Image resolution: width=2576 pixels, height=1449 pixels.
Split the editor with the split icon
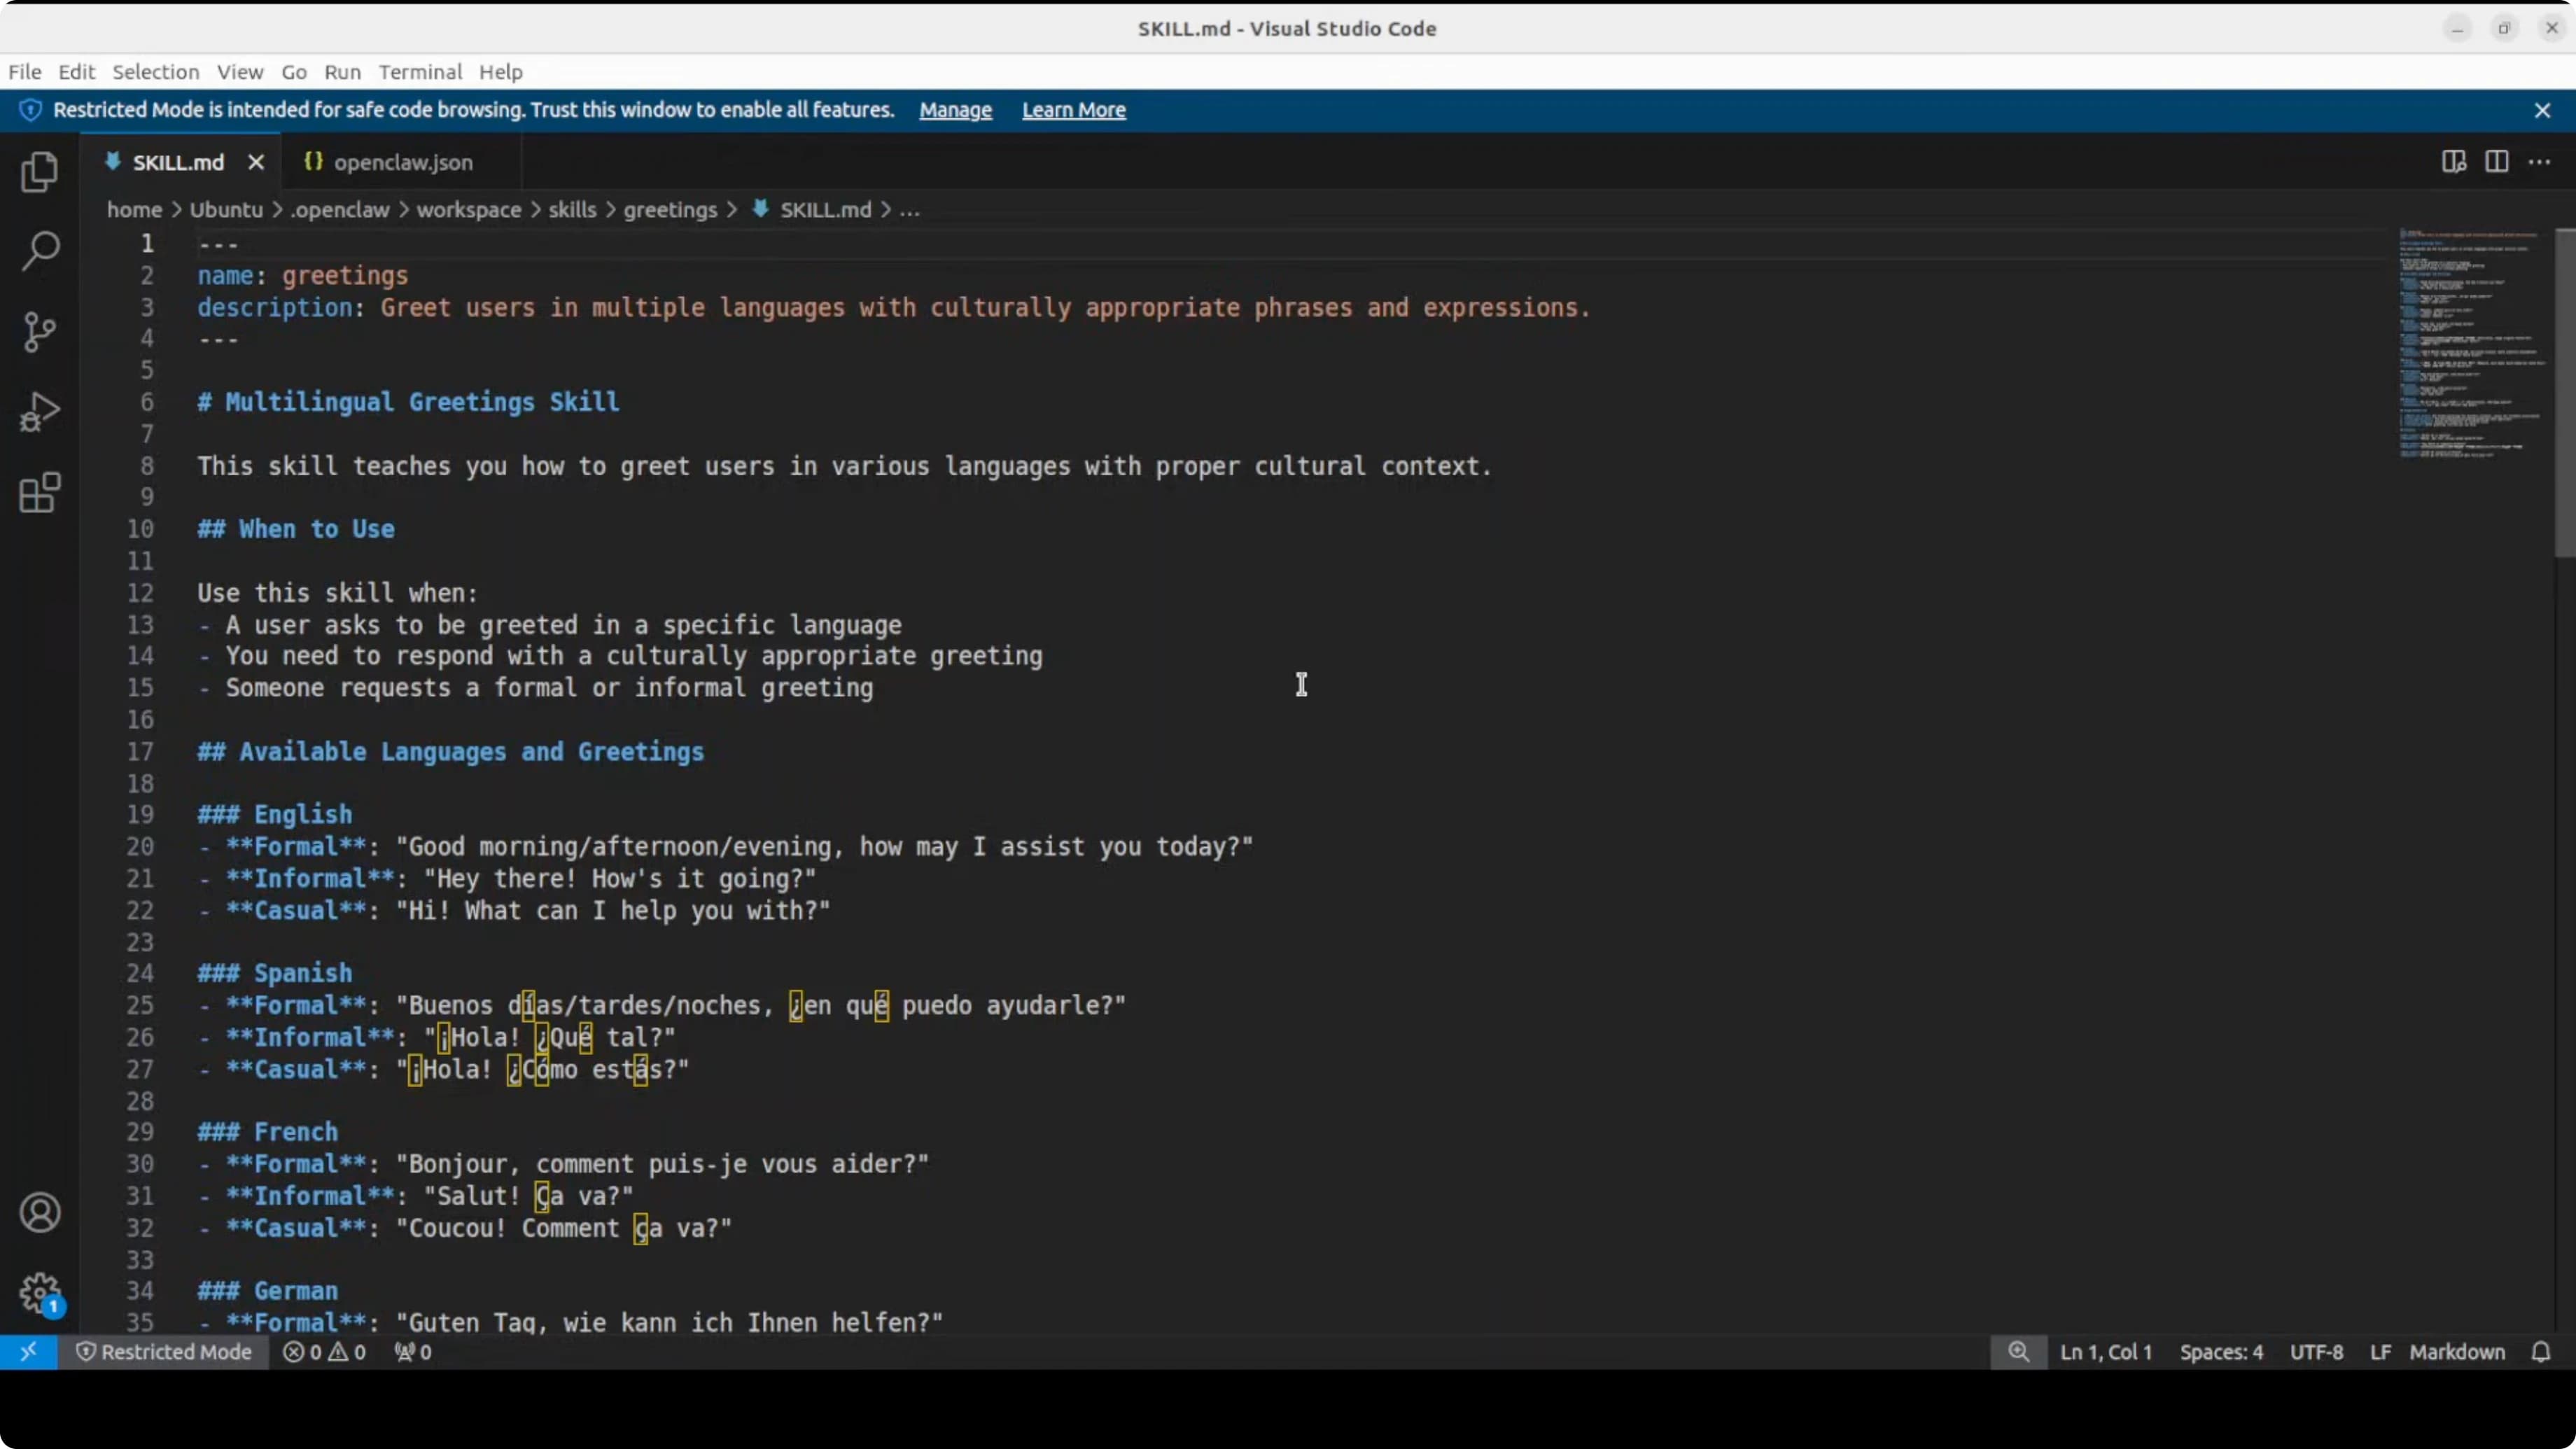2497,161
